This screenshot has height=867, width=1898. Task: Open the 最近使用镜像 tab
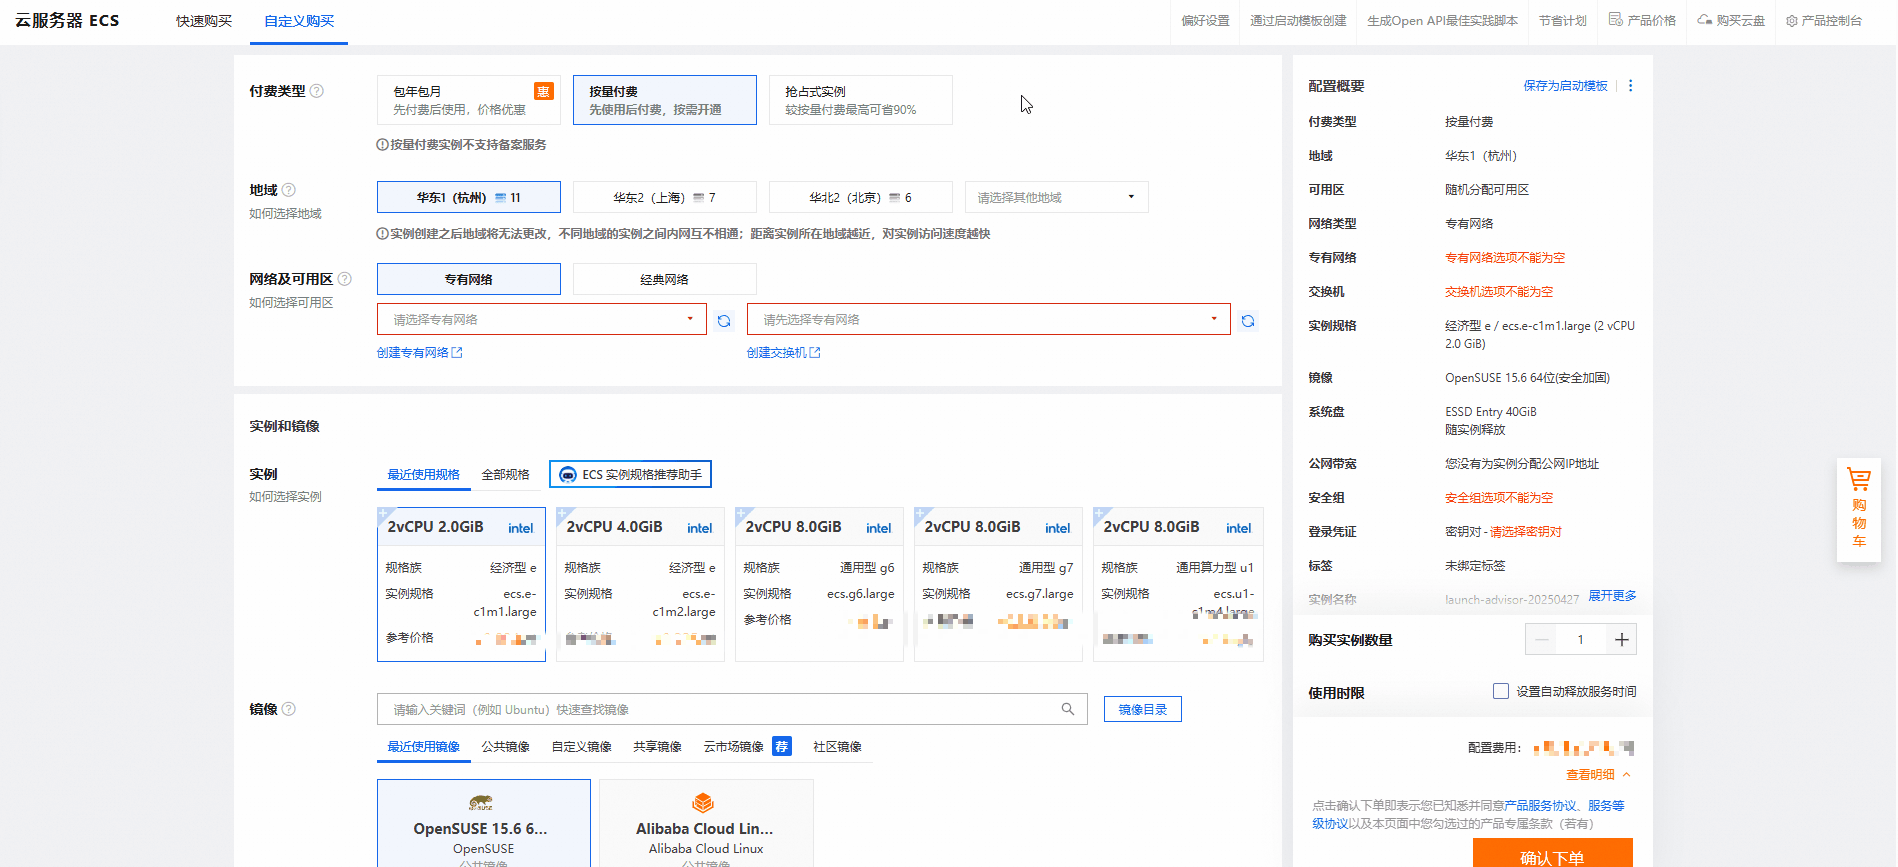(424, 746)
